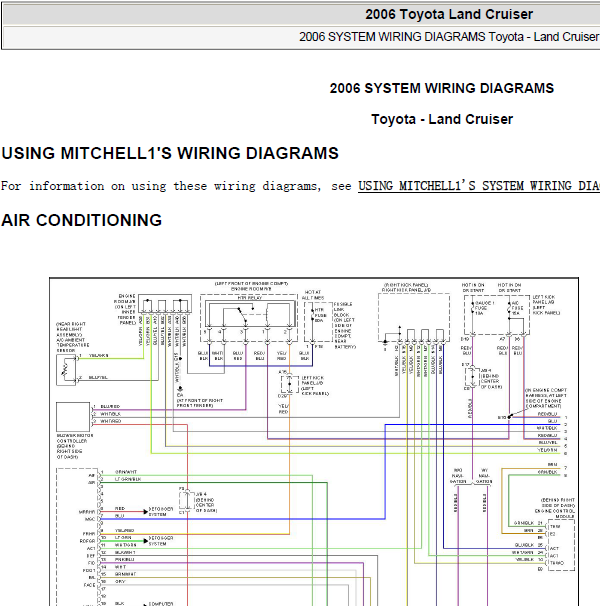The image size is (600, 606).
Task: Click the '2006 SYSTEM WIRING DIAGRAMS Toyota - Land Cruiser' subtitle bar
Action: (449, 37)
